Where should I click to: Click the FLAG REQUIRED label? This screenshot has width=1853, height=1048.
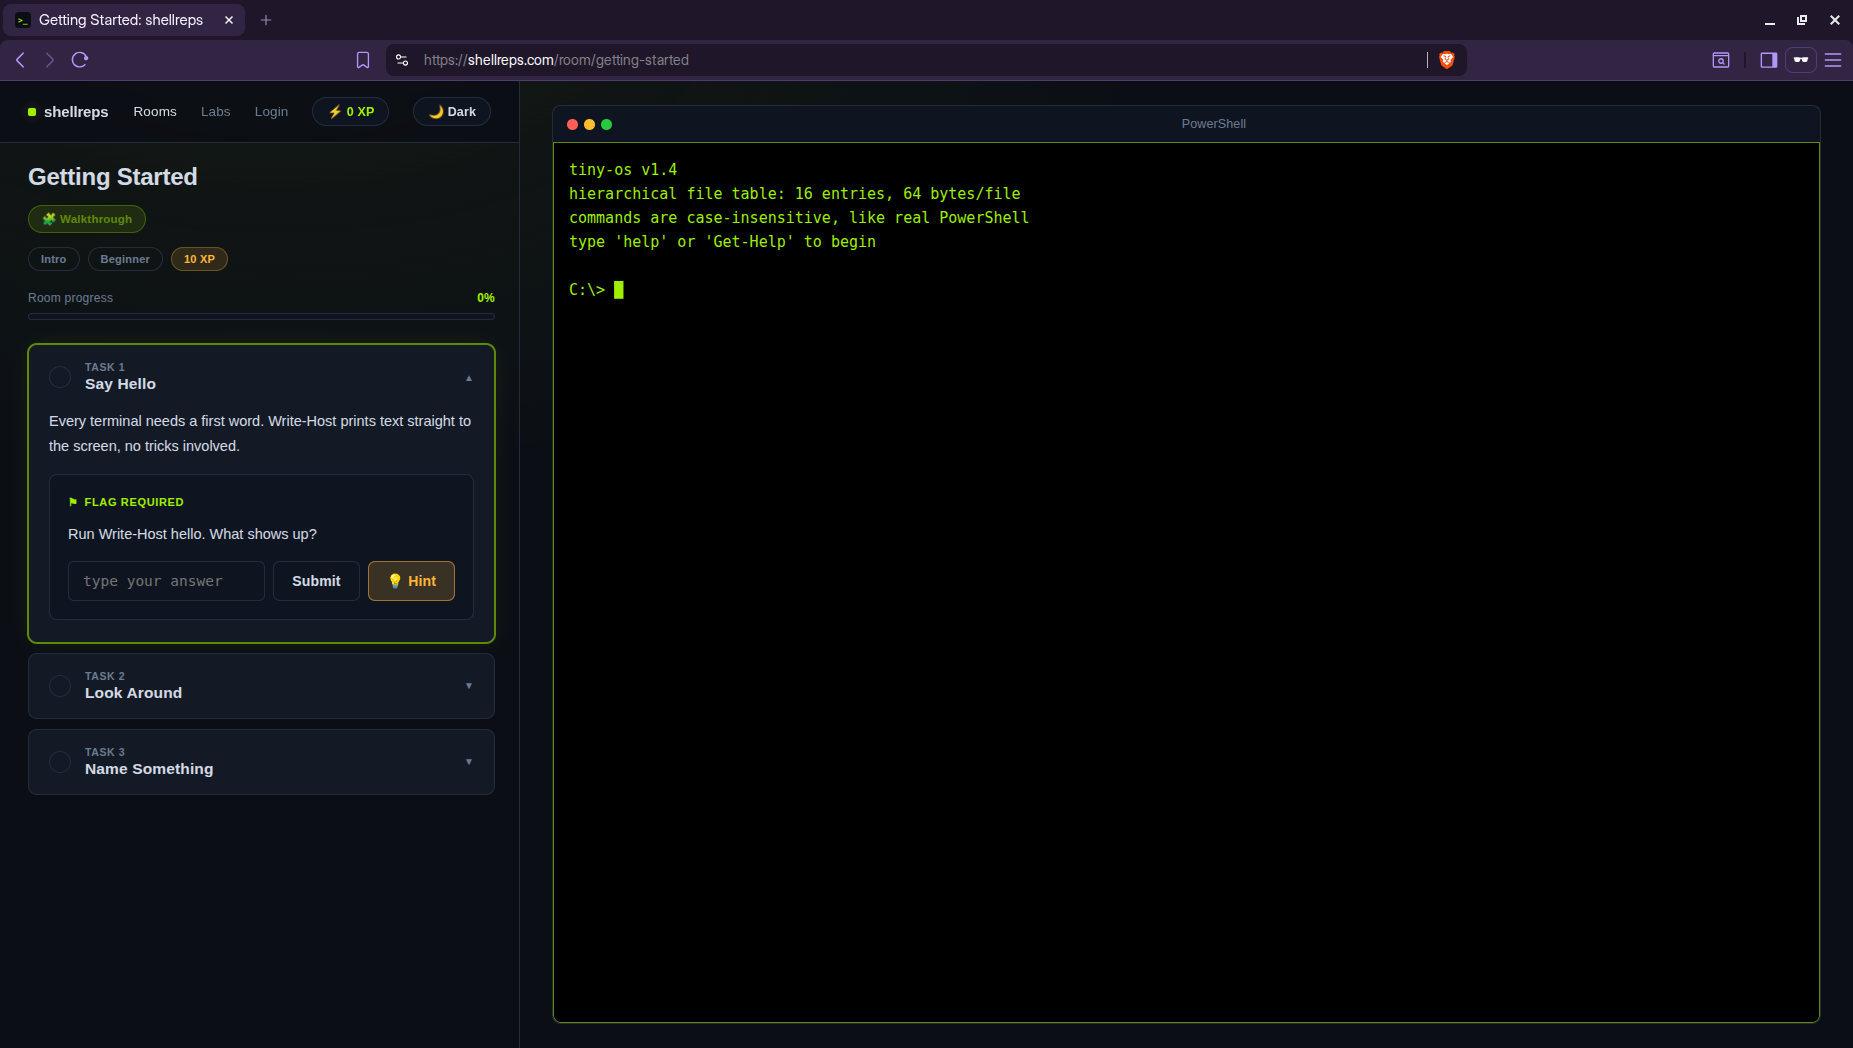pyautogui.click(x=126, y=502)
